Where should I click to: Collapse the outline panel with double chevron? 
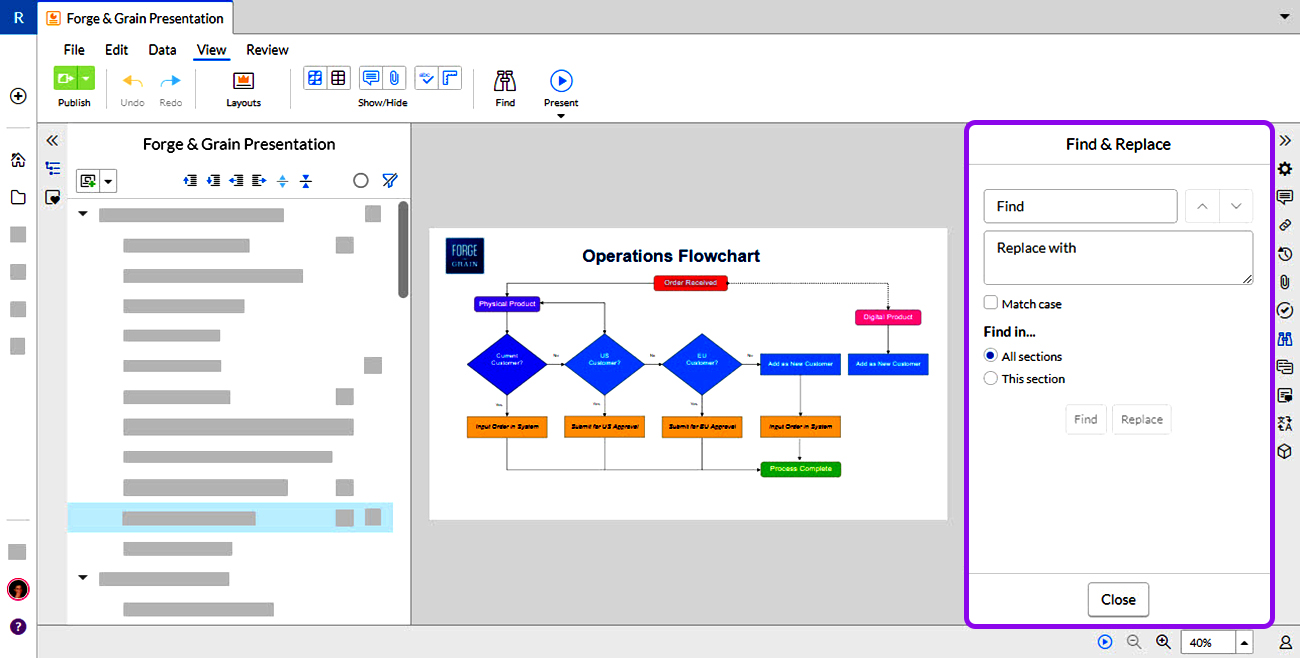coord(52,141)
